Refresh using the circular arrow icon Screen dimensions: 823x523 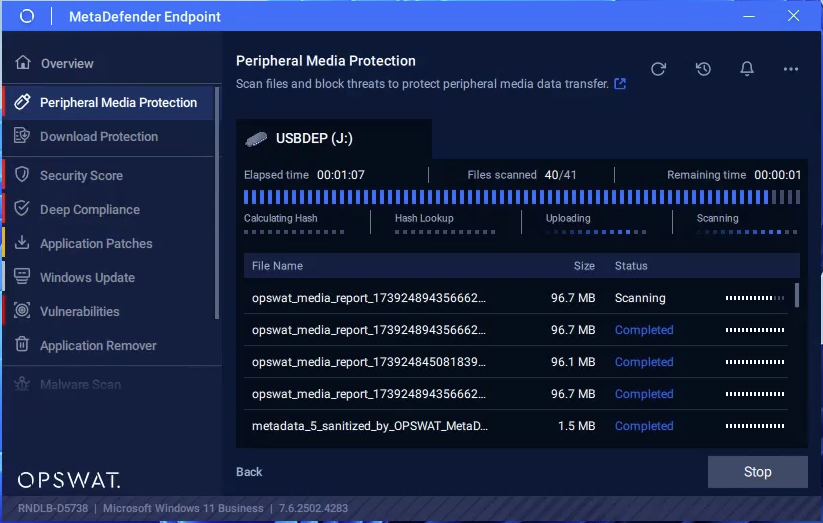pyautogui.click(x=658, y=69)
